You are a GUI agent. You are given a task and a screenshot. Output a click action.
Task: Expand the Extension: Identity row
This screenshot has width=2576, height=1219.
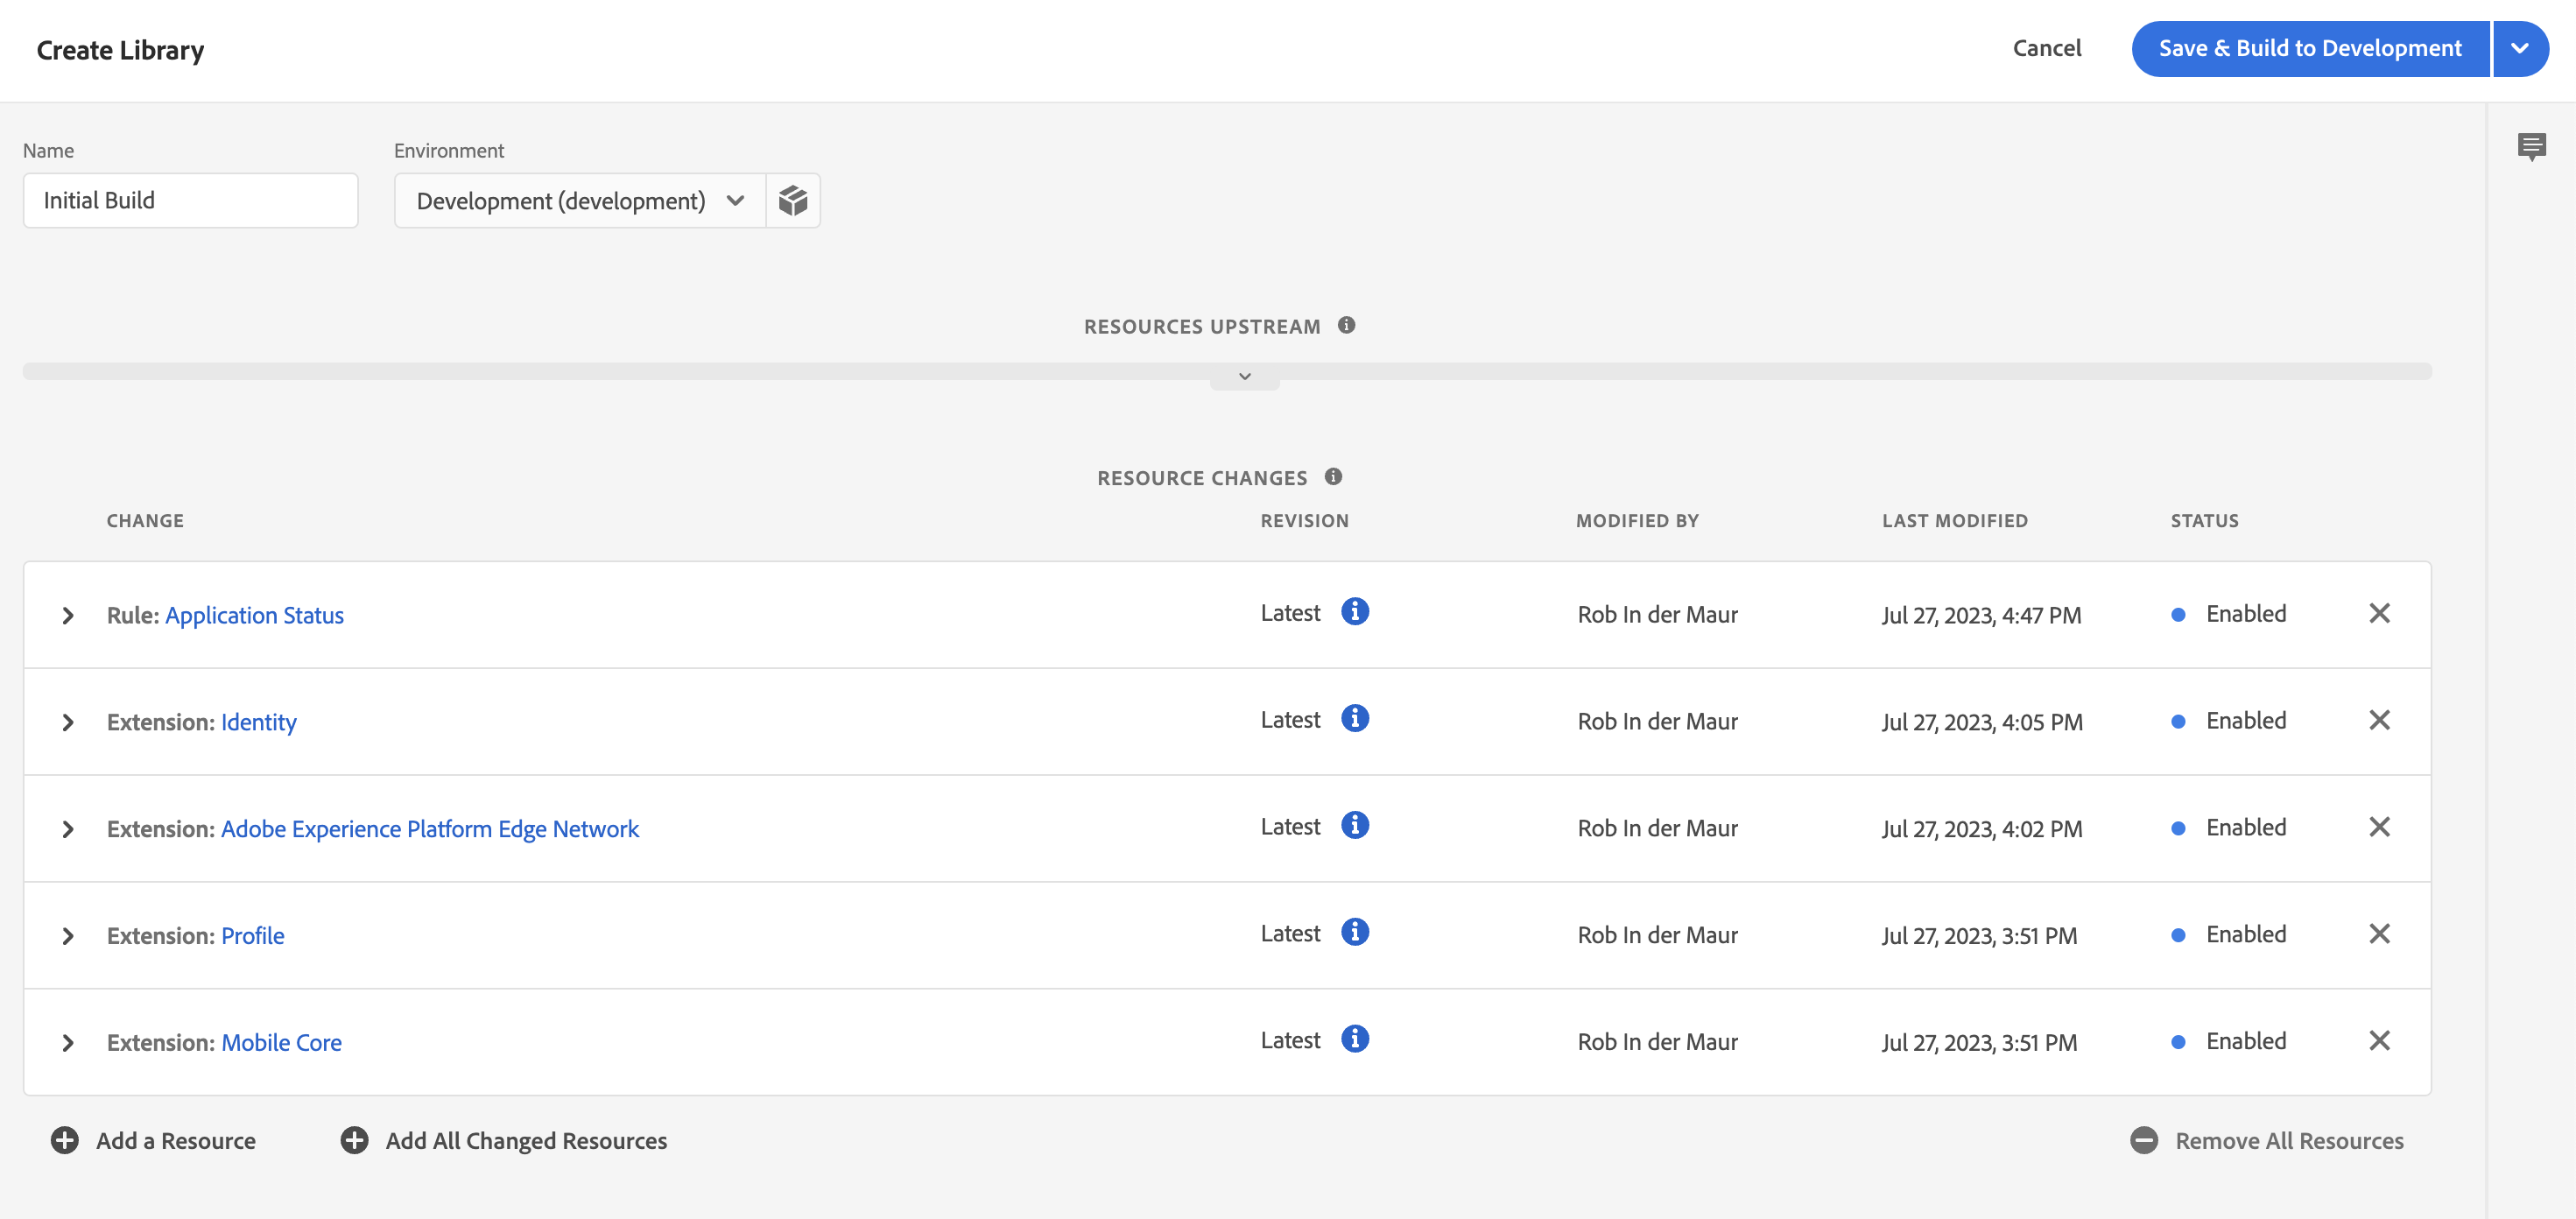coord(68,722)
